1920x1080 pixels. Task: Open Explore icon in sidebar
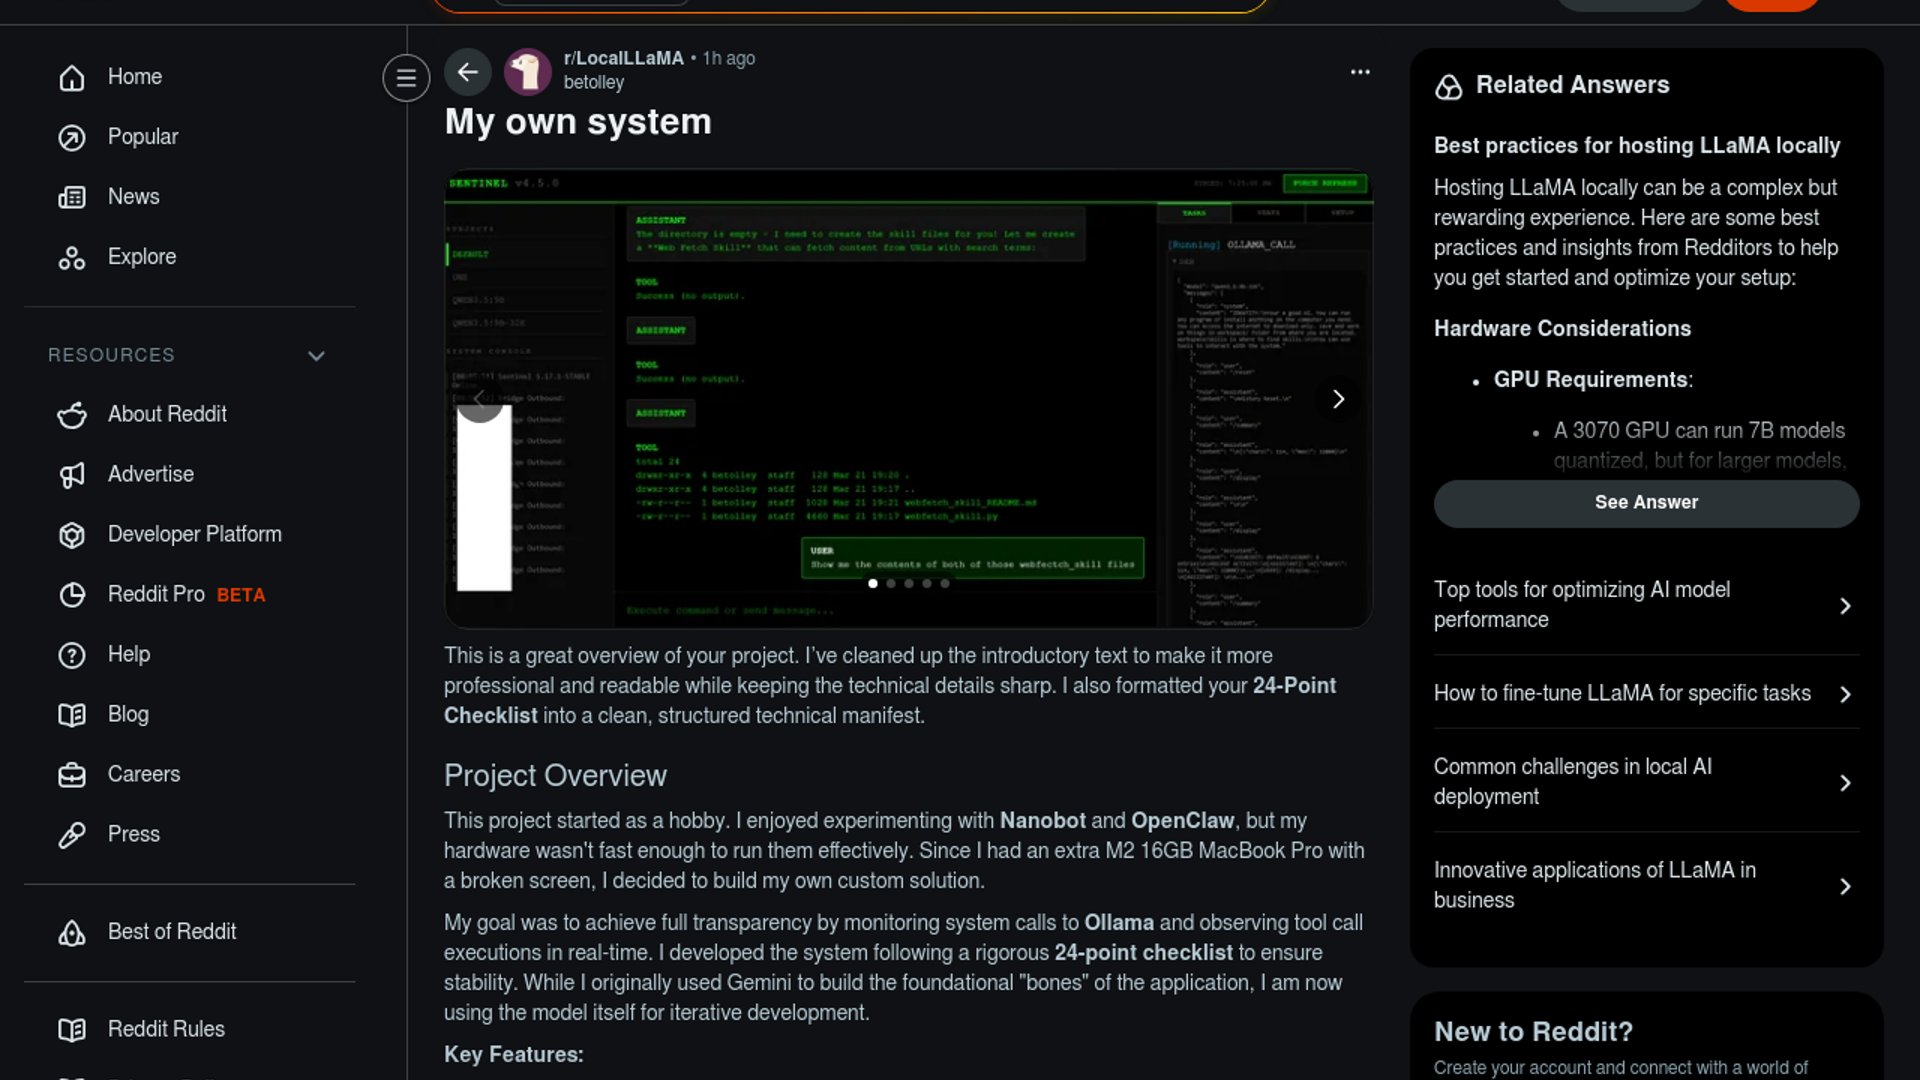click(72, 258)
